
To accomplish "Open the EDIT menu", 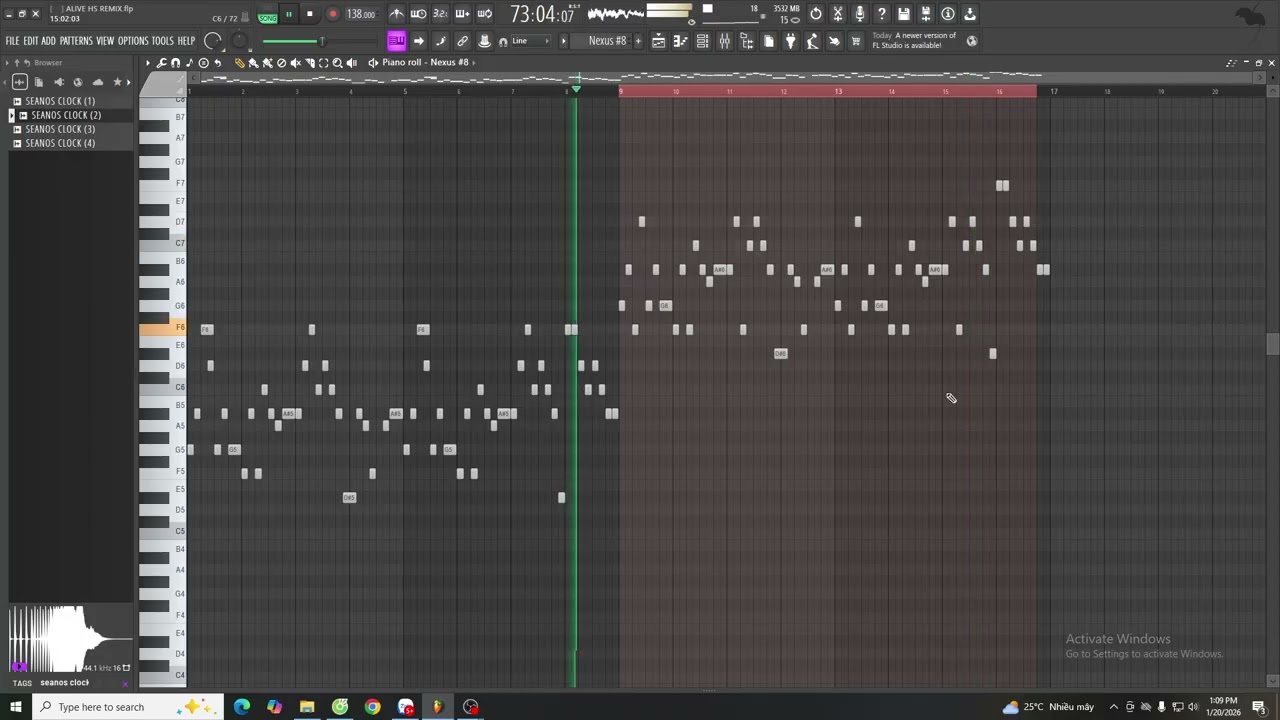I will (31, 41).
